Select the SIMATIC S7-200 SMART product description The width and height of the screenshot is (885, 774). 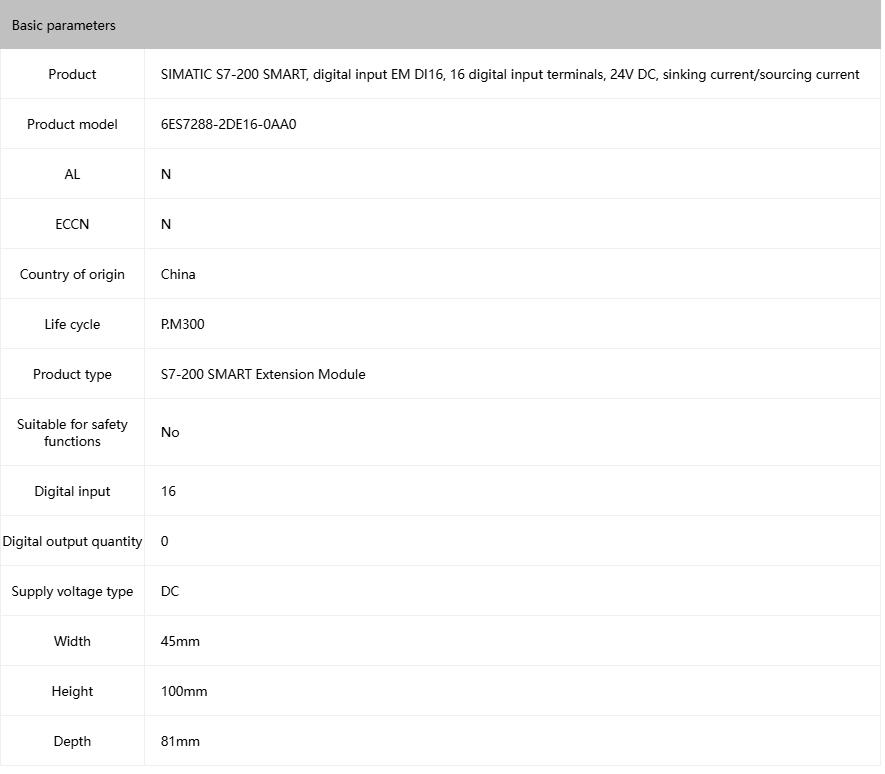[510, 74]
